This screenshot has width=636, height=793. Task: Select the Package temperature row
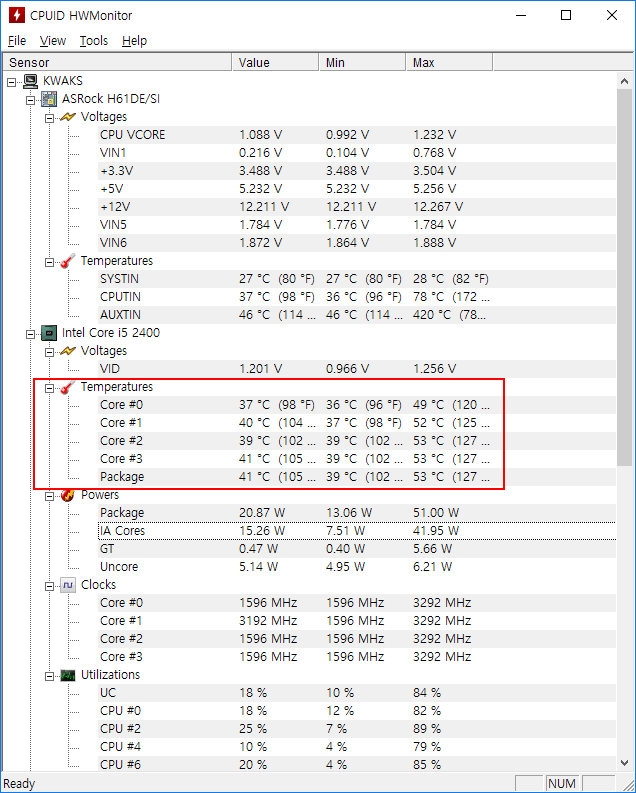click(357, 477)
